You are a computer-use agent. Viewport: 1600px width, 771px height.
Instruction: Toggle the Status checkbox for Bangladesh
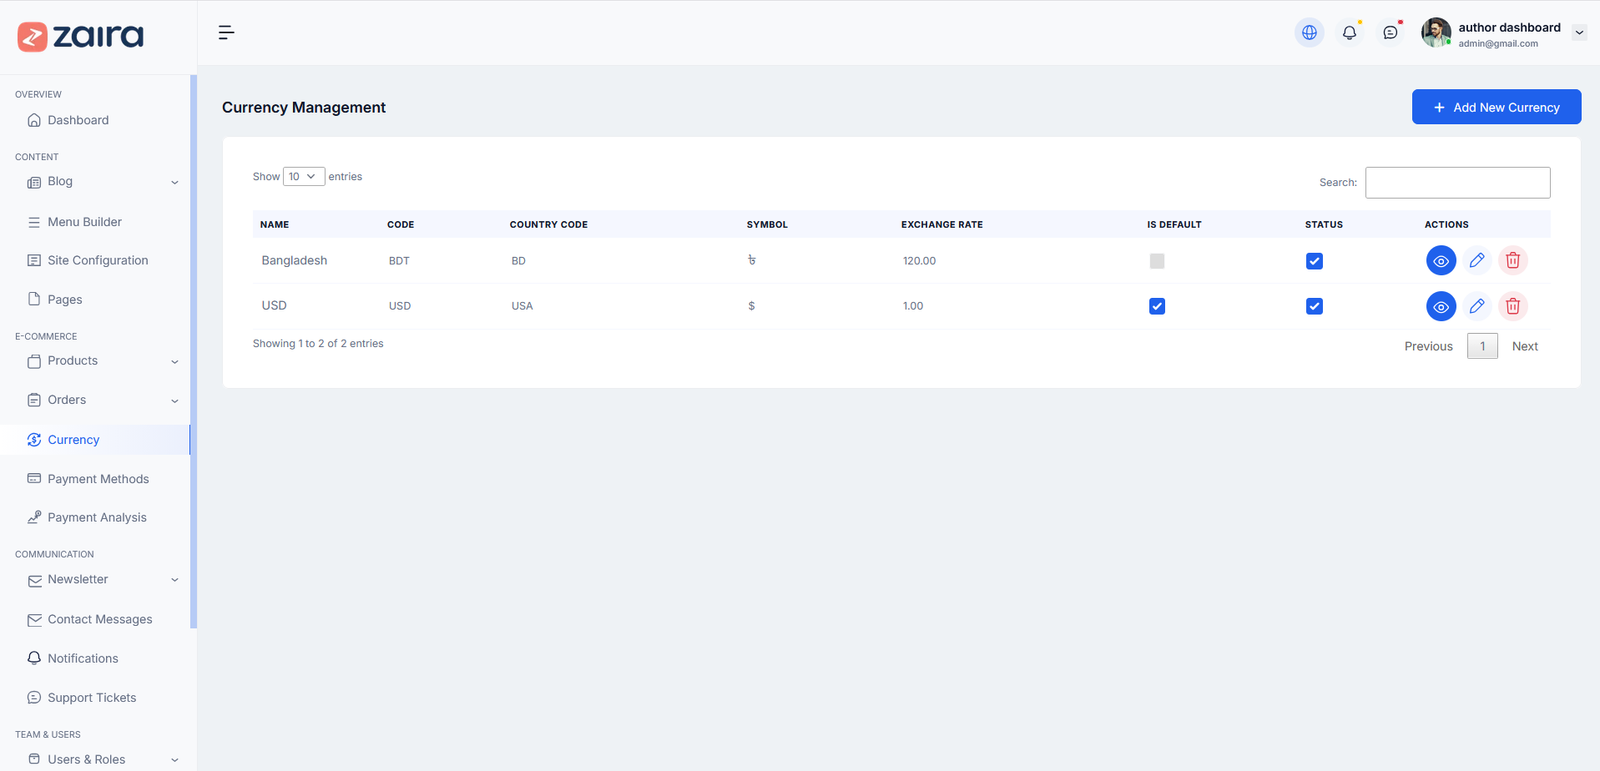[x=1314, y=261]
